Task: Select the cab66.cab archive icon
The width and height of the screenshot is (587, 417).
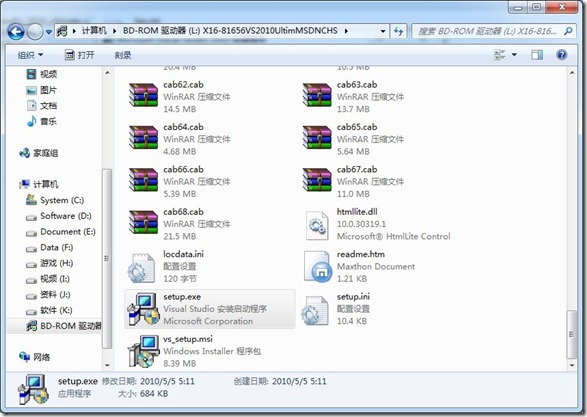Action: pyautogui.click(x=143, y=180)
